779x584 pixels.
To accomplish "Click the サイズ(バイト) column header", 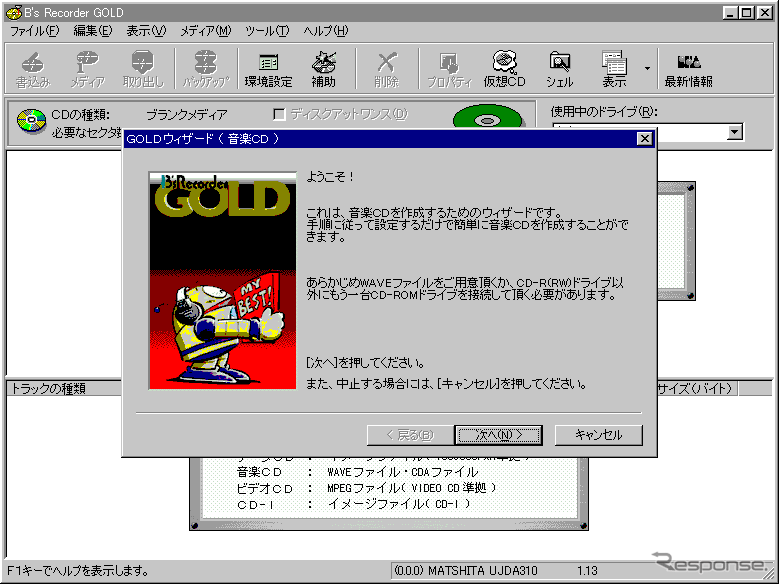I will 698,389.
